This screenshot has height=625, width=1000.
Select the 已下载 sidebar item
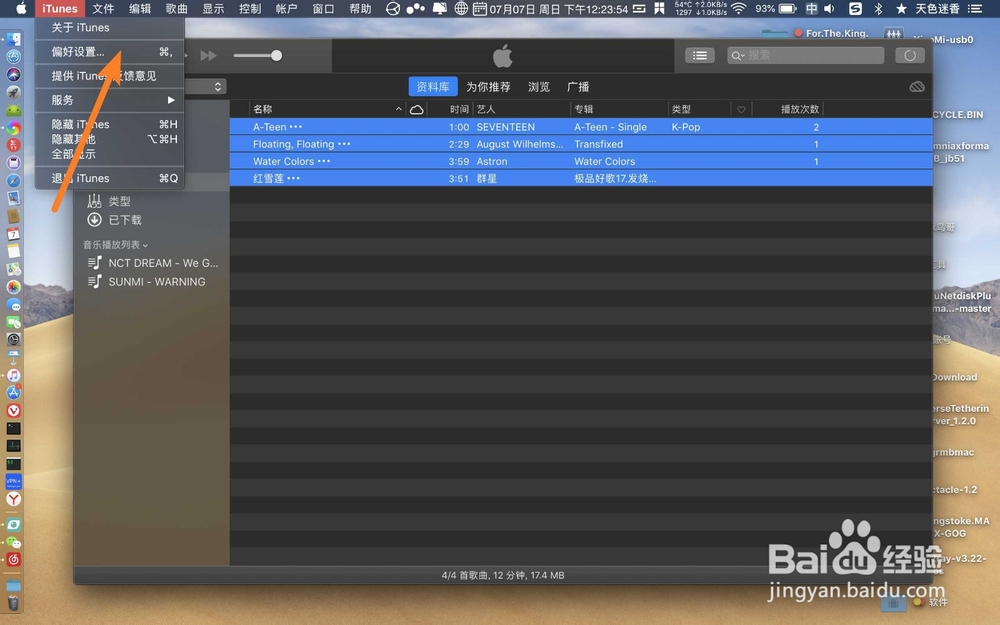pyautogui.click(x=125, y=220)
